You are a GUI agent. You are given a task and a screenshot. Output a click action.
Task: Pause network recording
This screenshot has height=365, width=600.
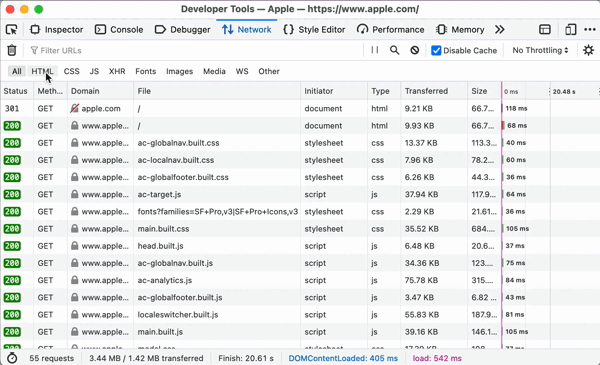point(375,50)
